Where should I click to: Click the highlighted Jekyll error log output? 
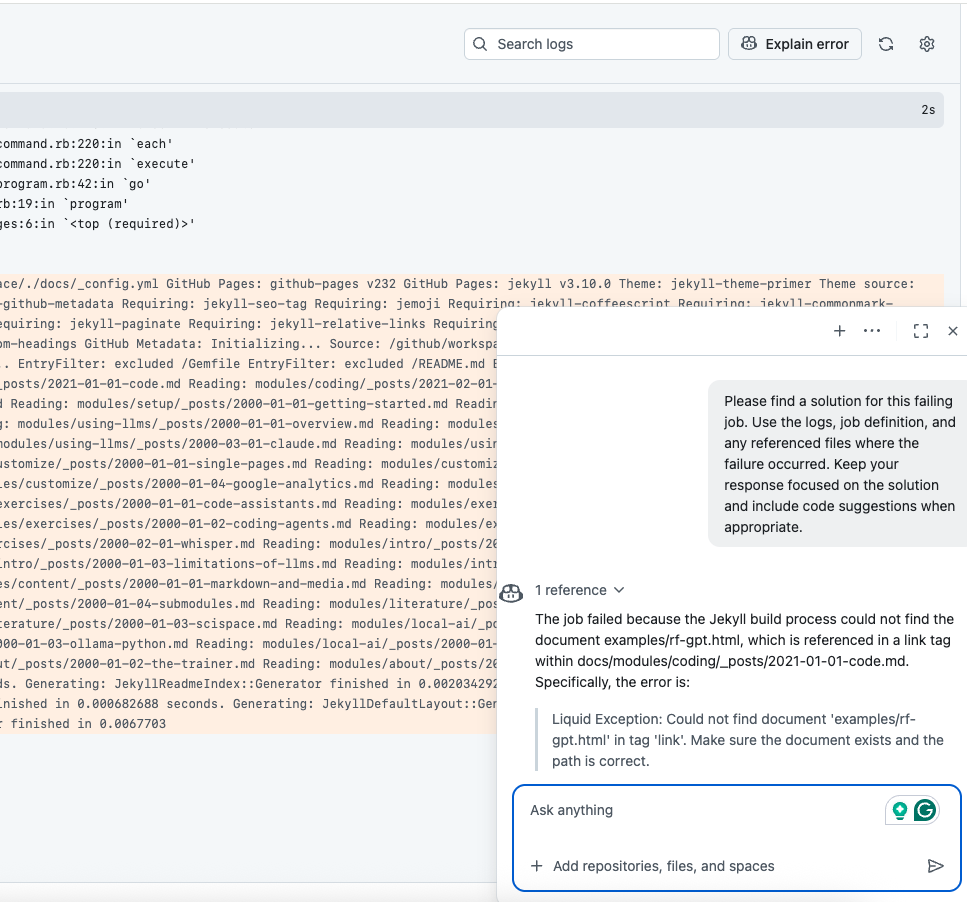click(x=250, y=500)
